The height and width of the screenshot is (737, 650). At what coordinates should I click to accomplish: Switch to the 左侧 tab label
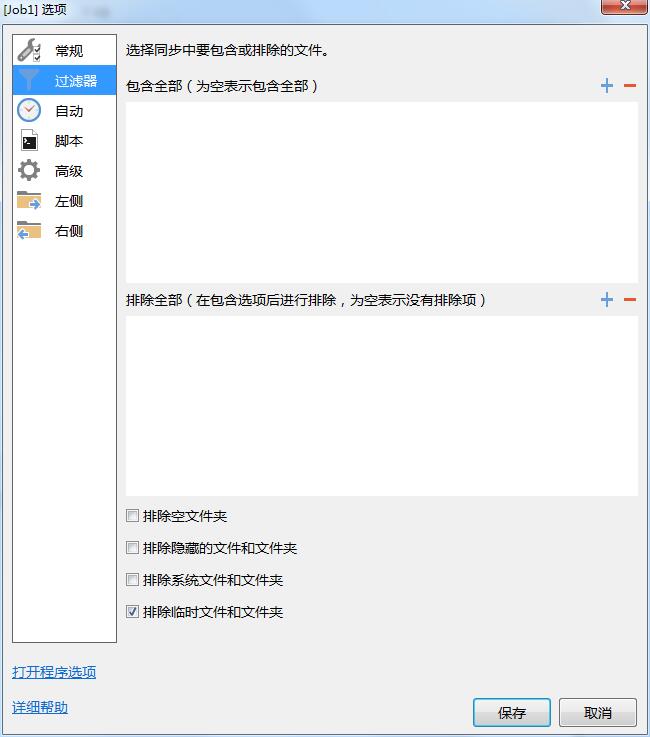69,201
